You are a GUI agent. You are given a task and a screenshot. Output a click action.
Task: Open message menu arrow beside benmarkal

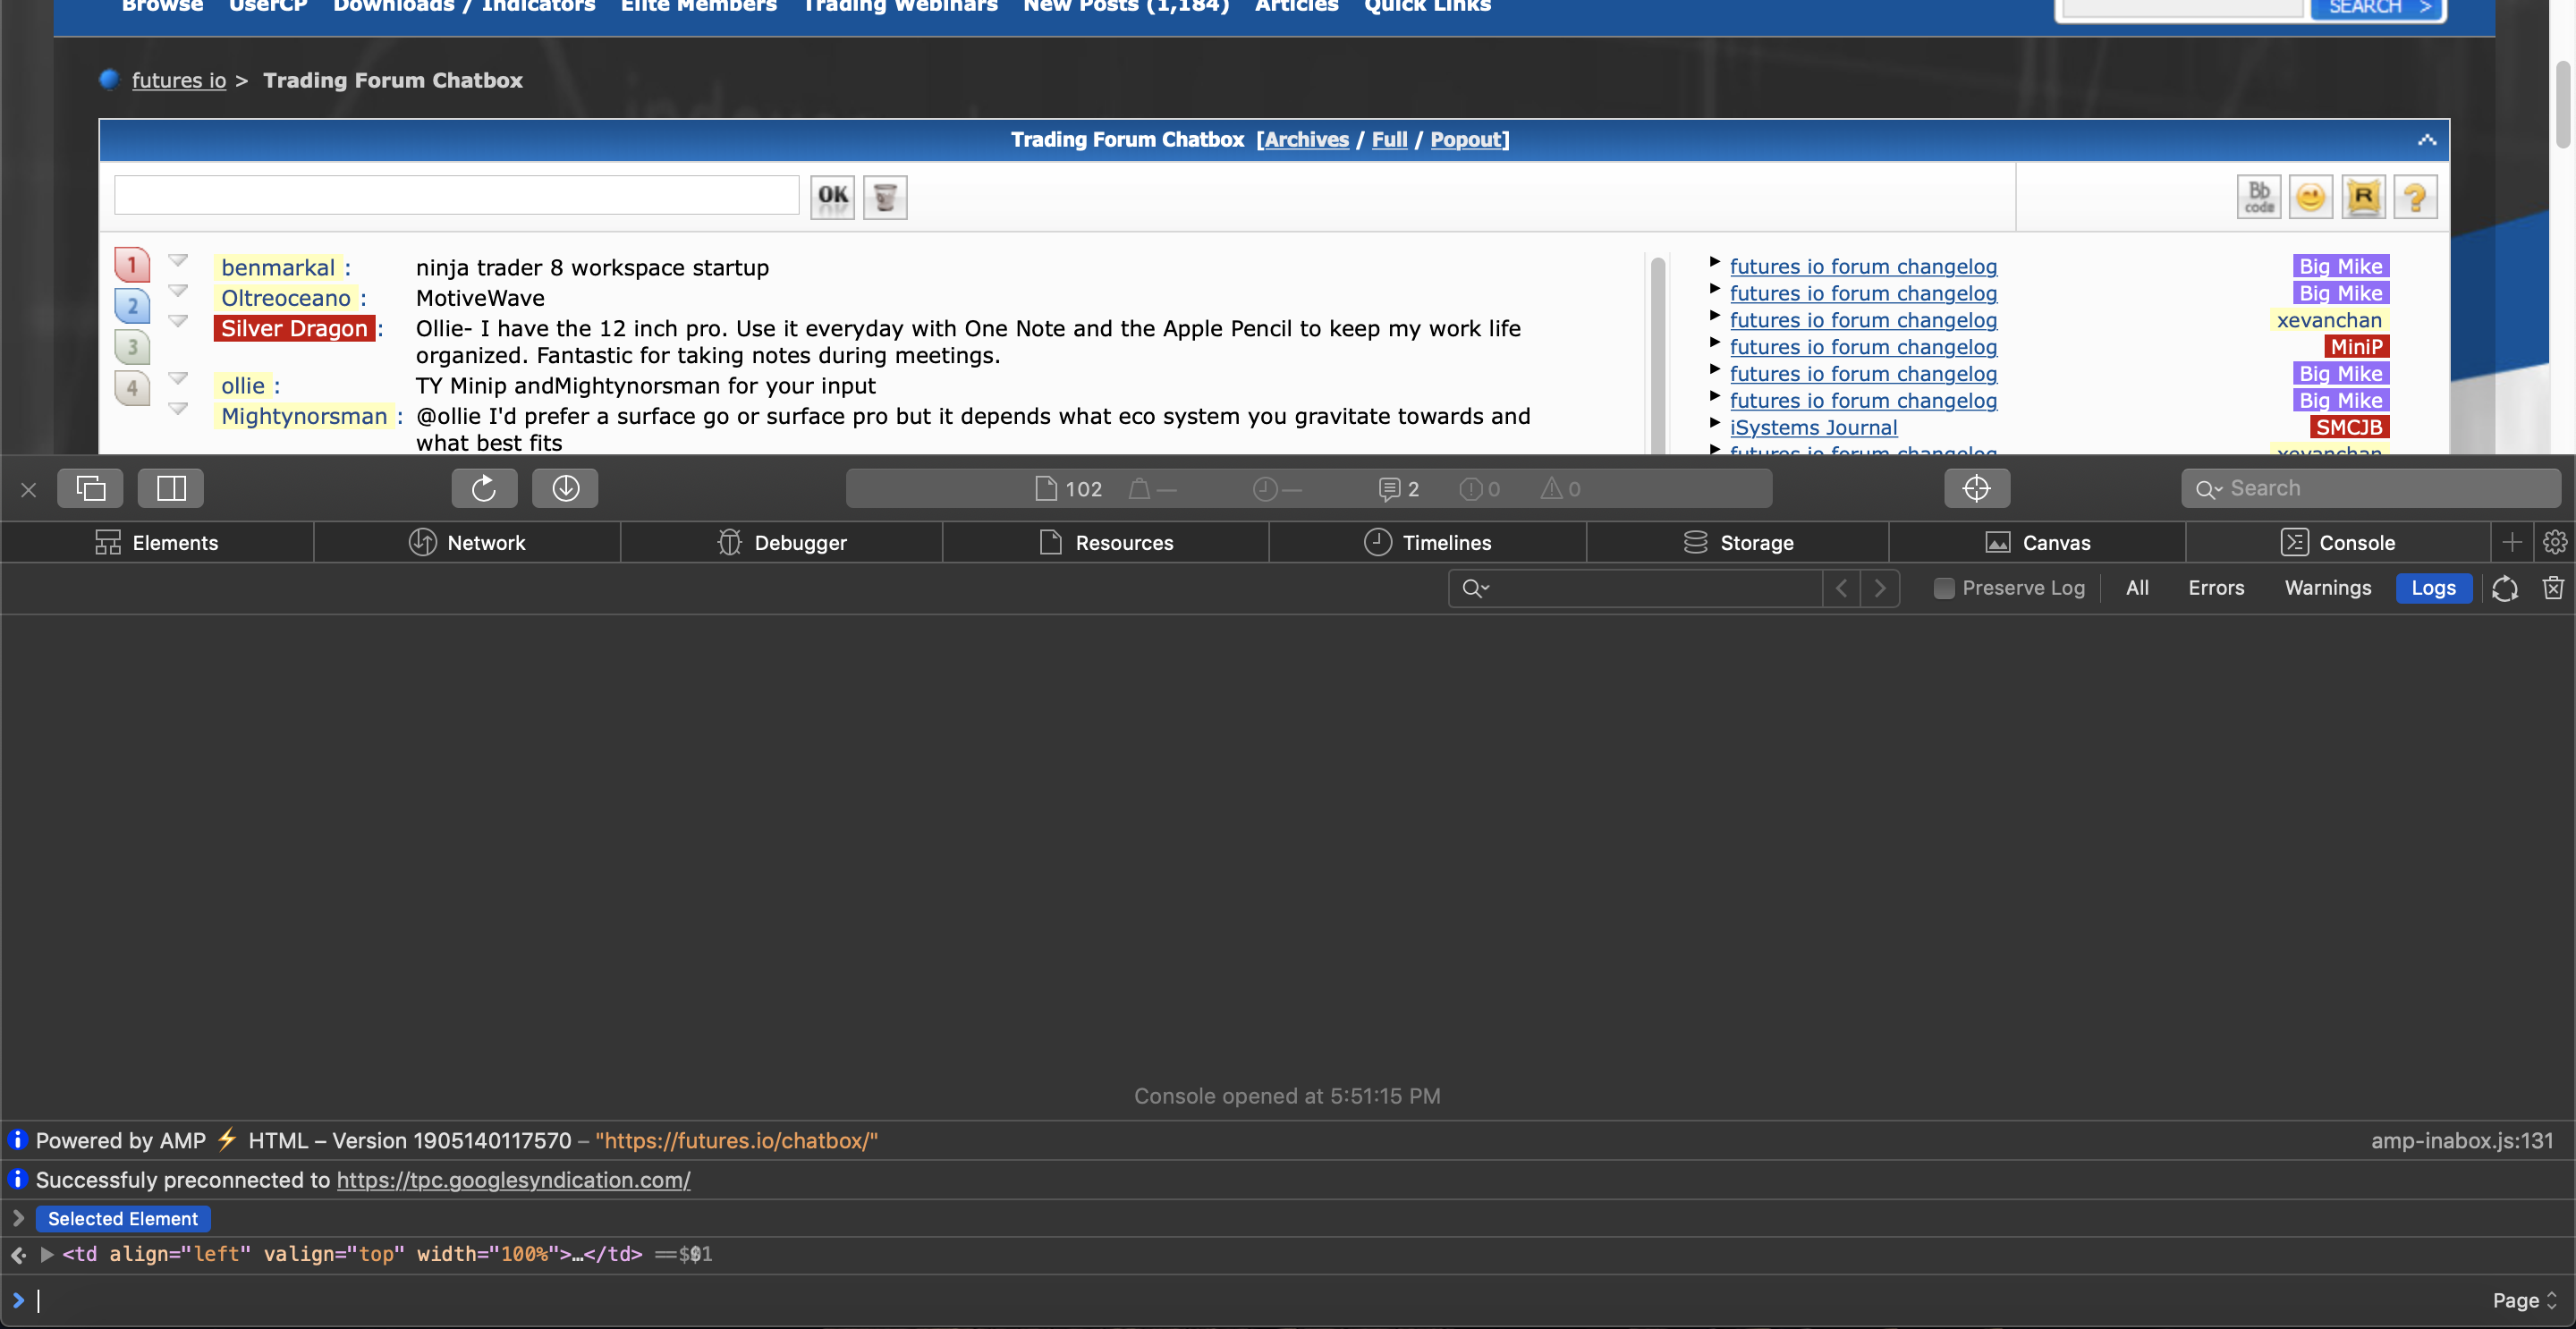178,260
